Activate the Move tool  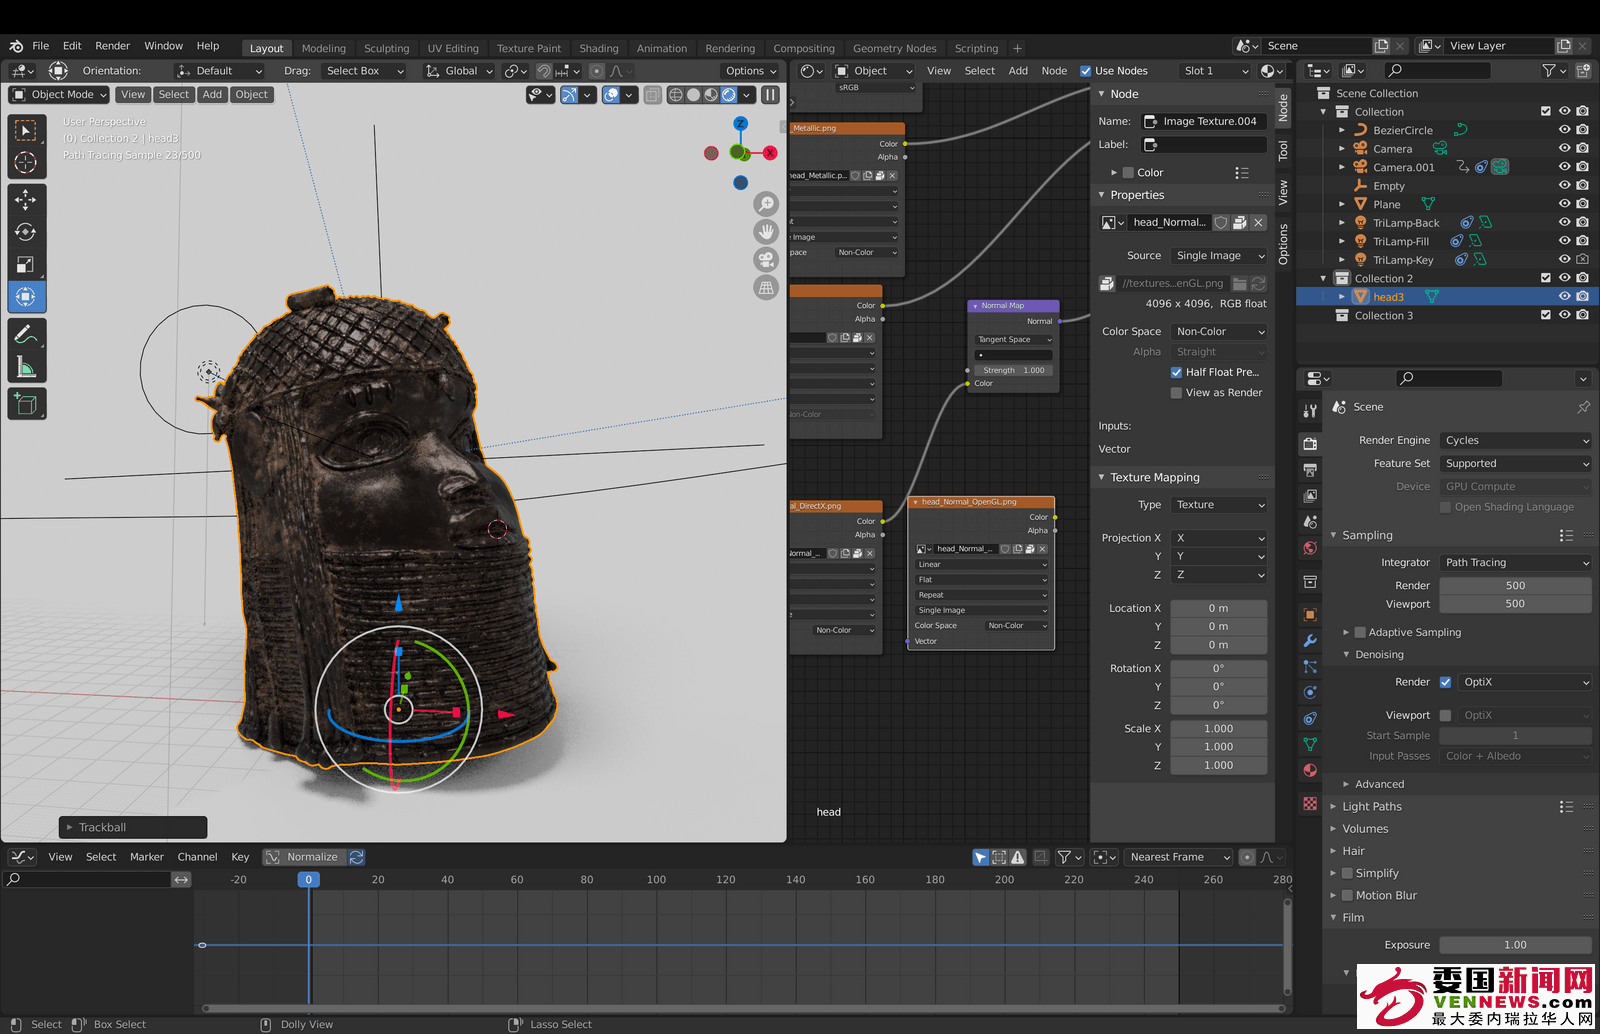coord(26,199)
